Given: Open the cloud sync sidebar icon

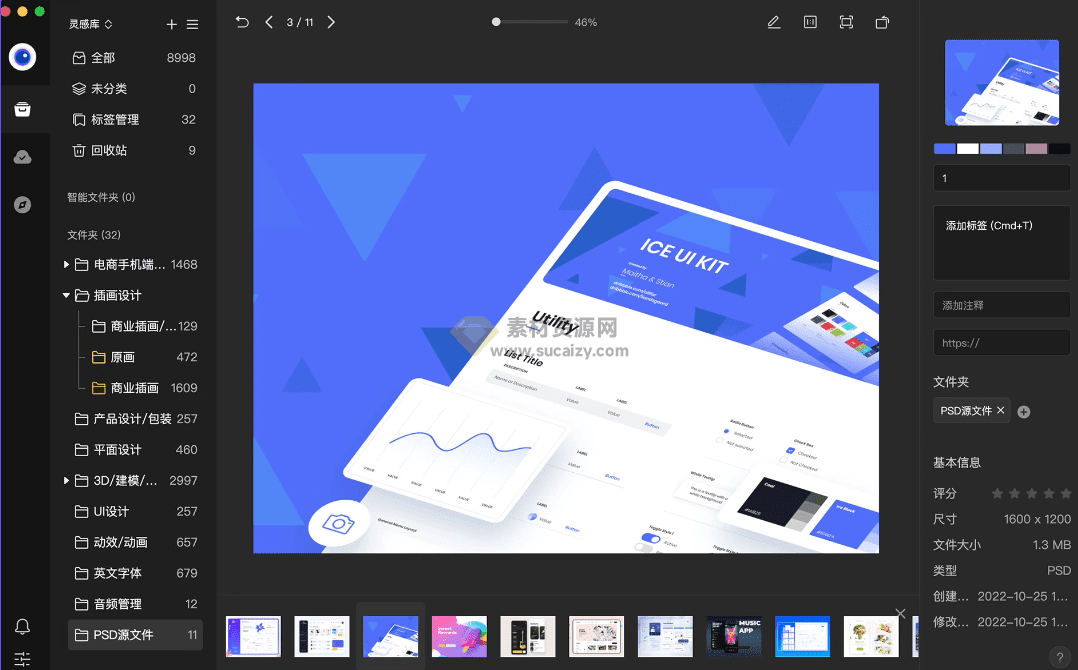Looking at the screenshot, I should [22, 157].
